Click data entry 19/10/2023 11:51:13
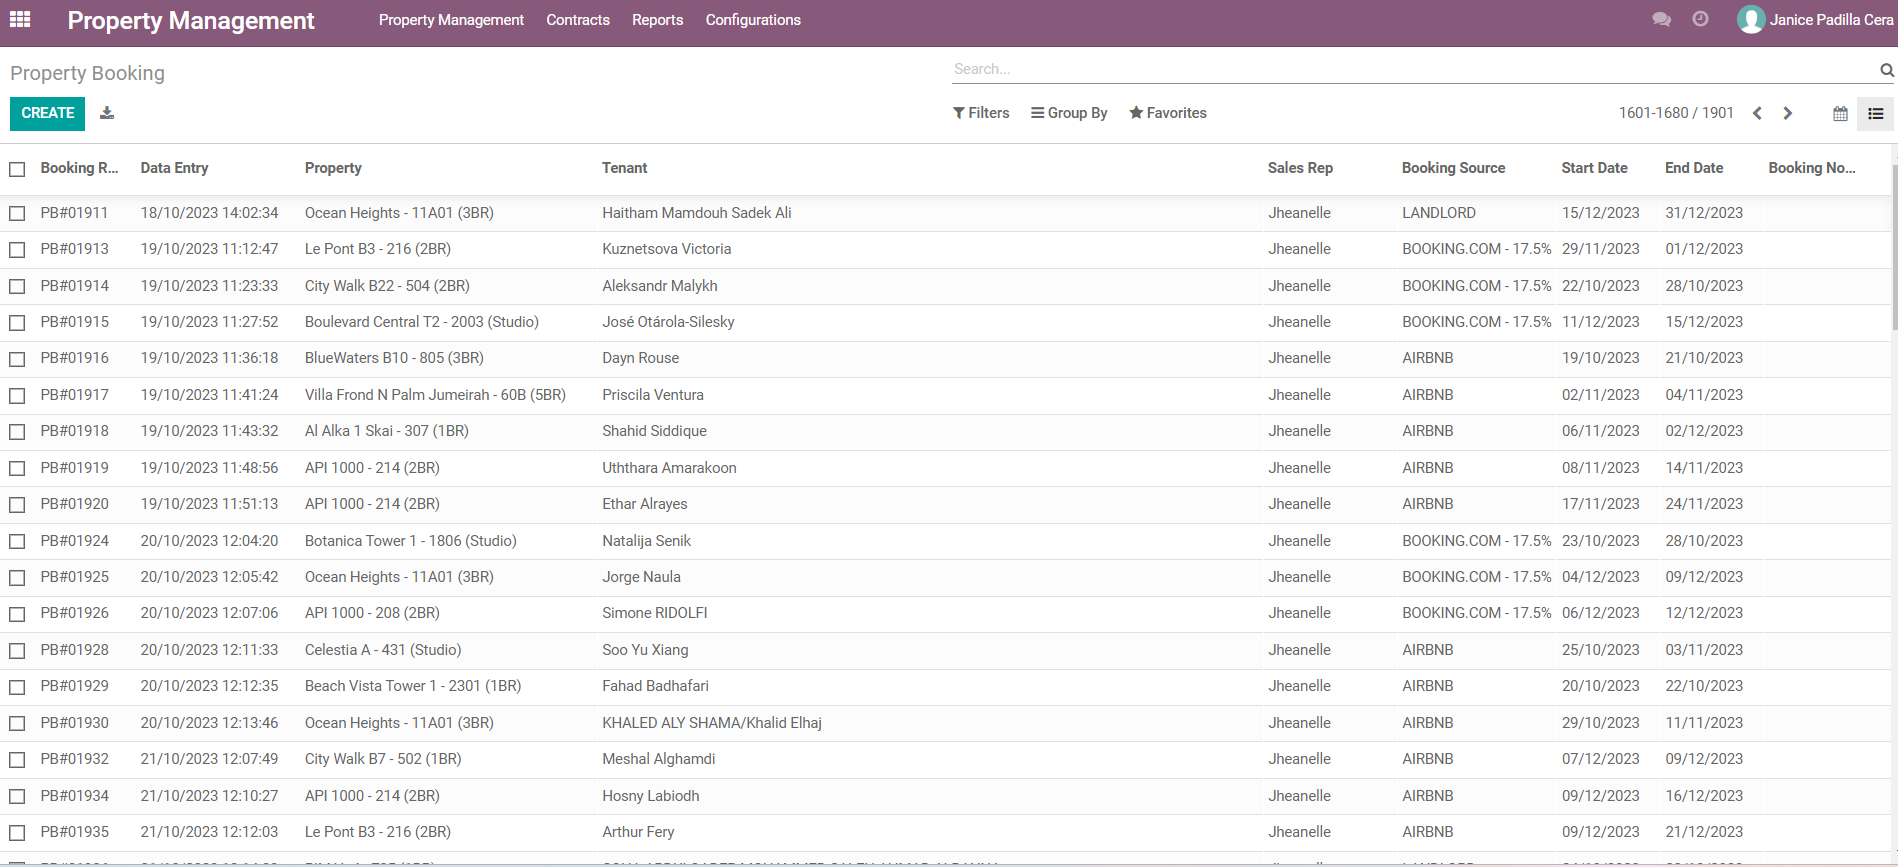 [209, 504]
